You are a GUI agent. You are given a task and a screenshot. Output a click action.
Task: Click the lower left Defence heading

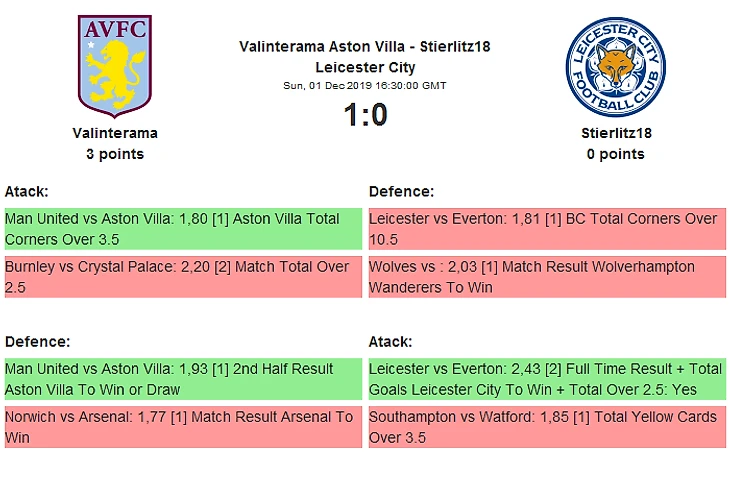(x=37, y=342)
